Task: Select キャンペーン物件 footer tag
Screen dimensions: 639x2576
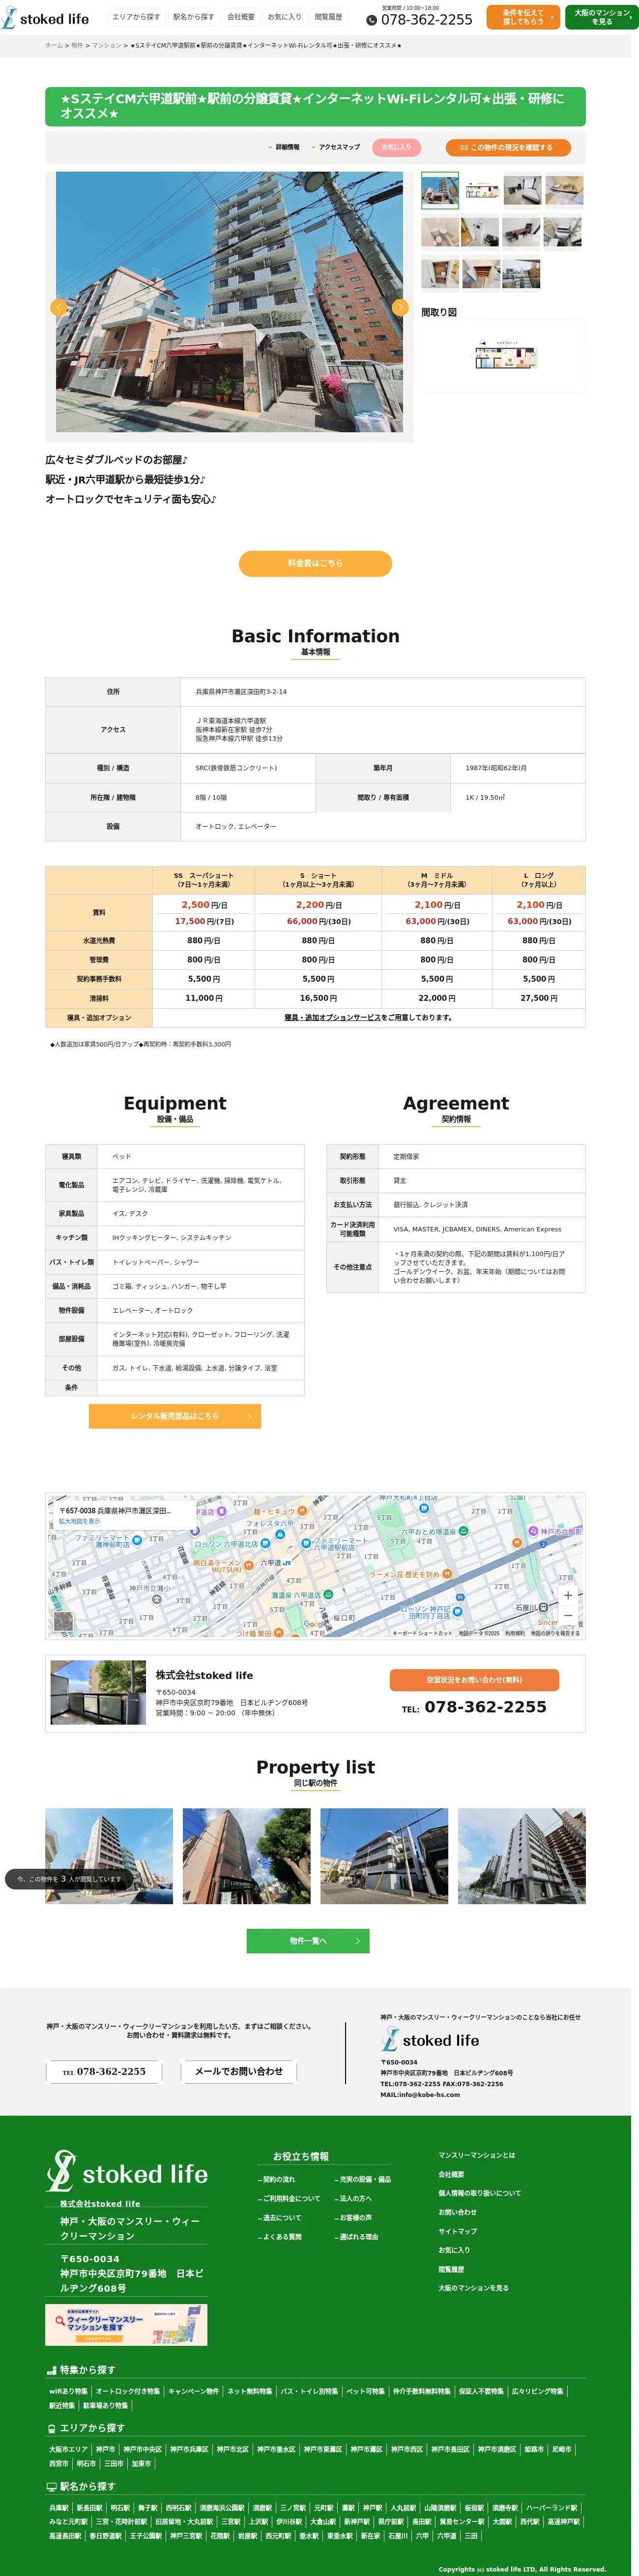Action: coord(193,2391)
